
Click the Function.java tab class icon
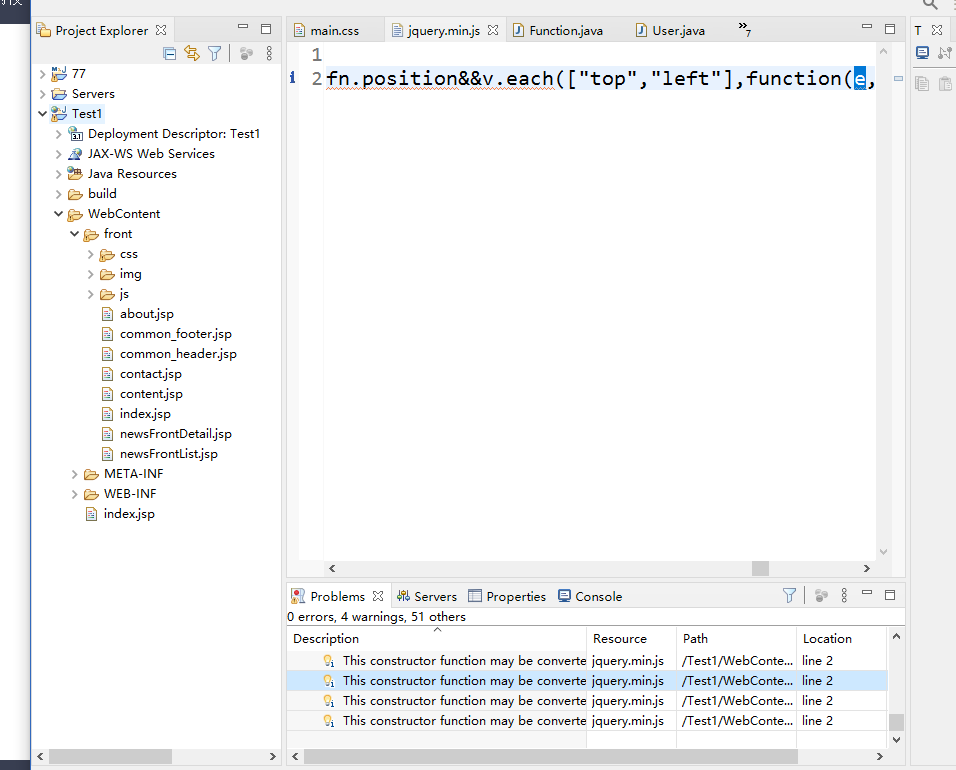(518, 30)
